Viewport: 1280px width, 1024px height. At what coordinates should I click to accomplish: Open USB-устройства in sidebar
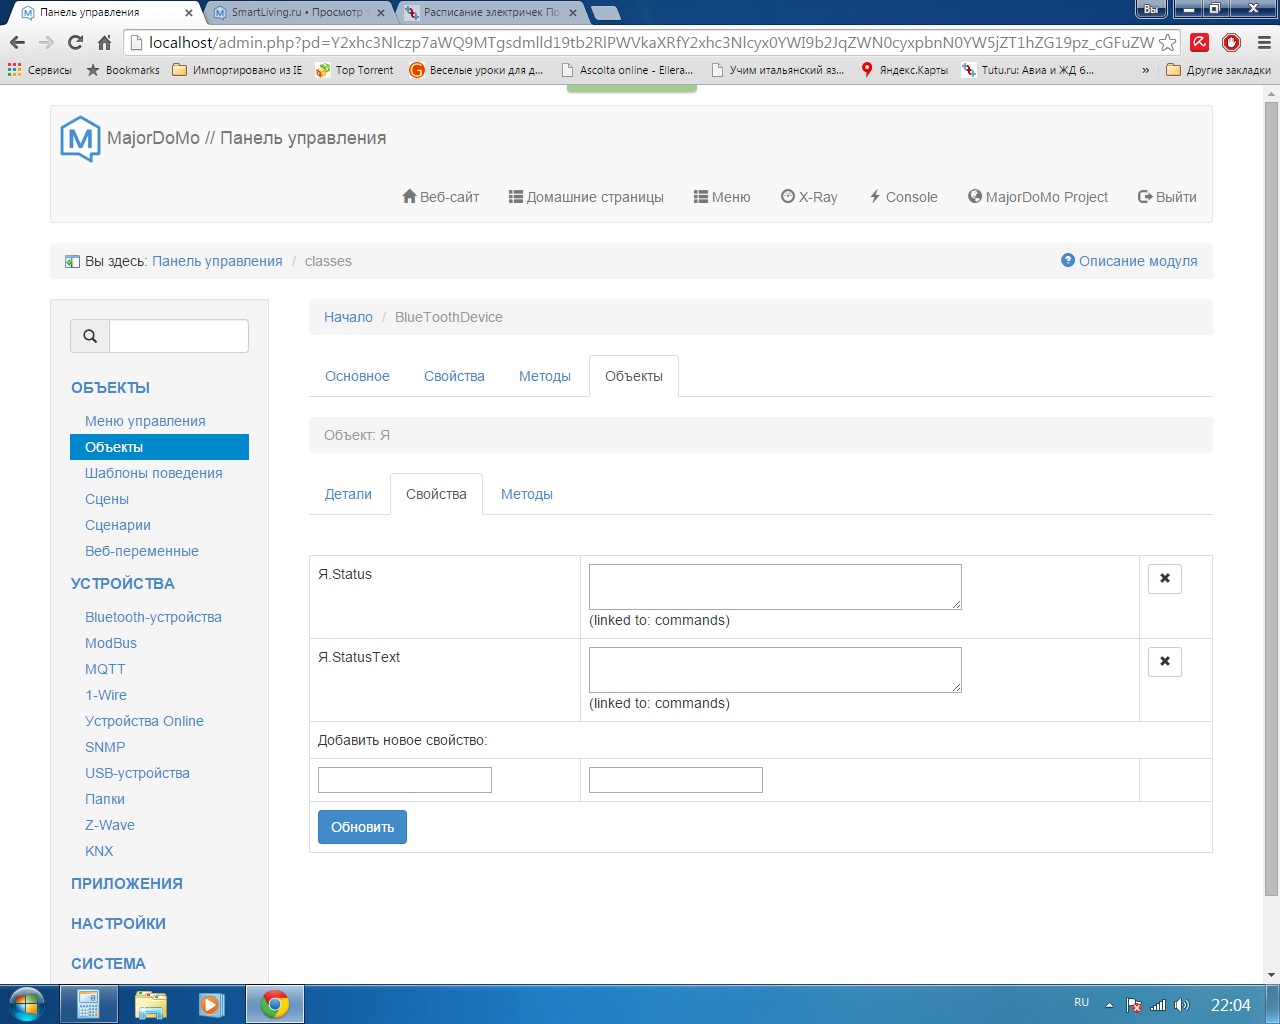(x=137, y=773)
